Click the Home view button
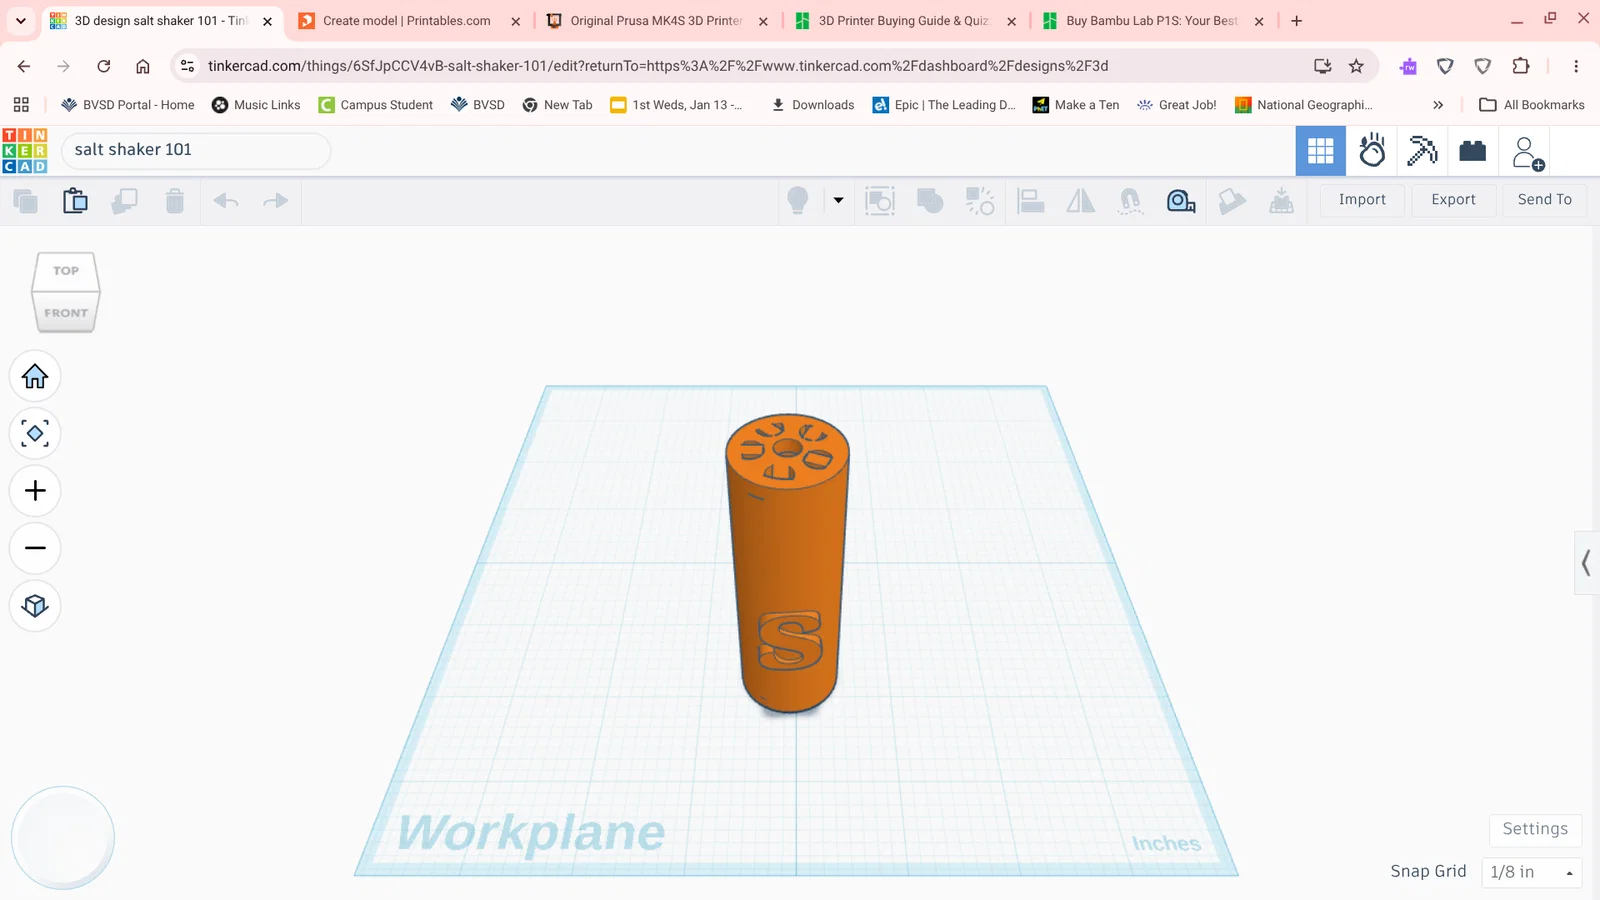Image resolution: width=1600 pixels, height=900 pixels. 35,377
